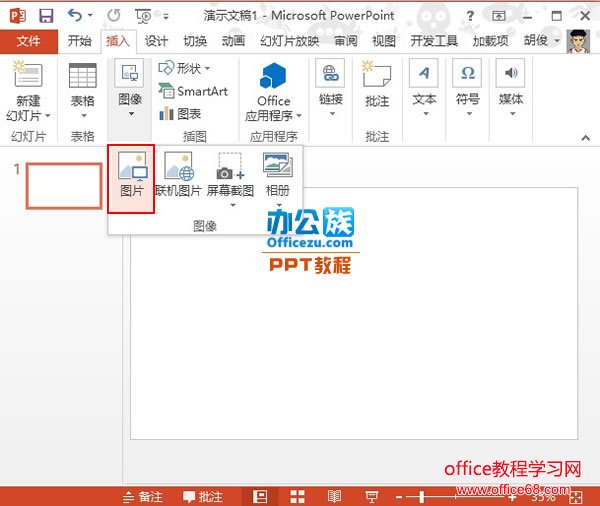Click the user account avatar

[x=578, y=41]
